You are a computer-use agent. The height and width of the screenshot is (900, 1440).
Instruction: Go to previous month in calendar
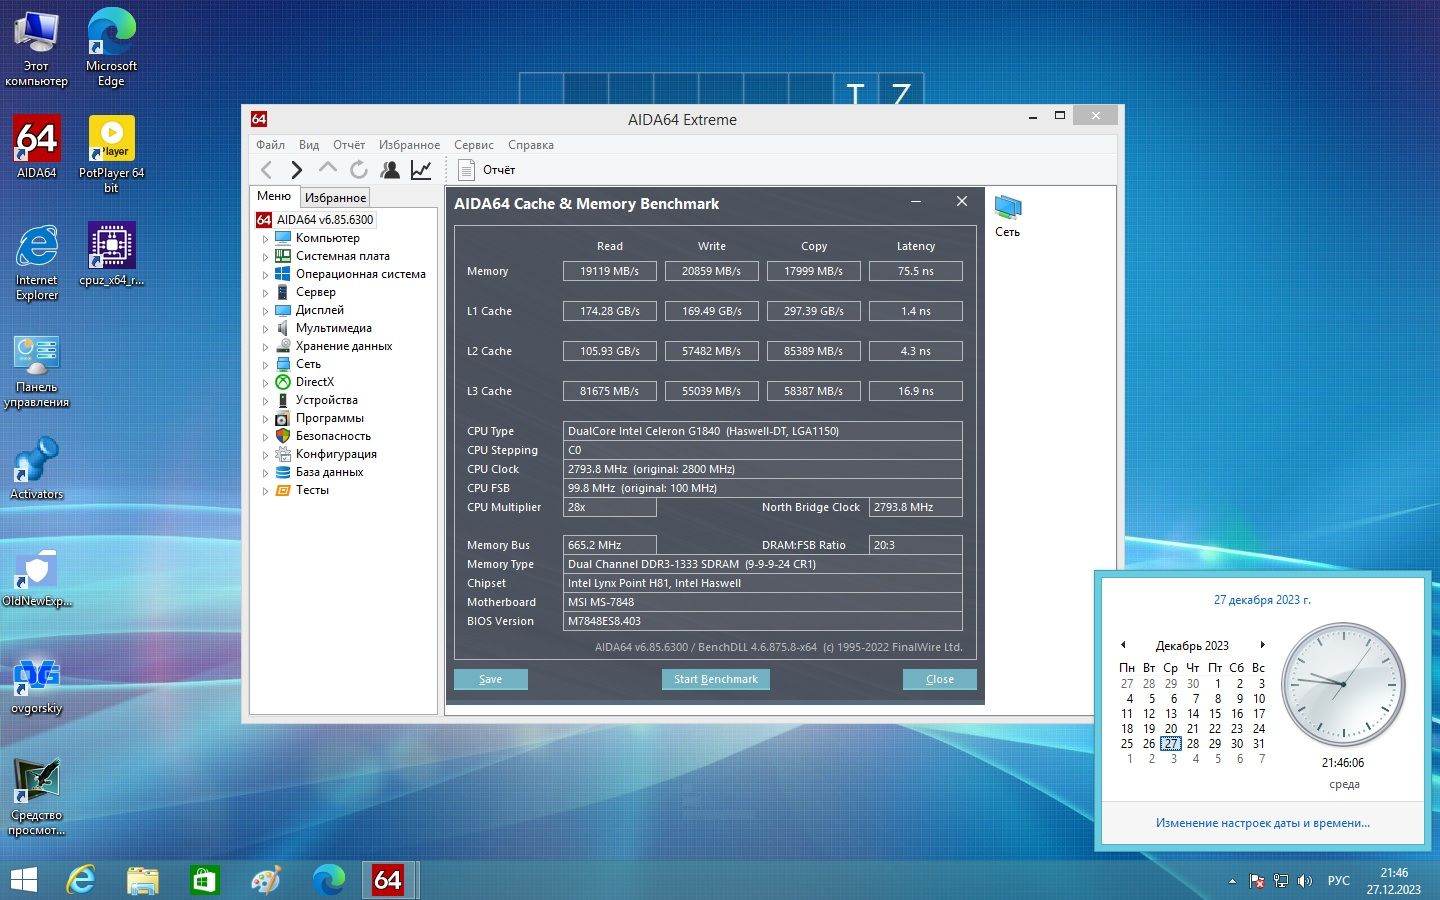coord(1123,645)
